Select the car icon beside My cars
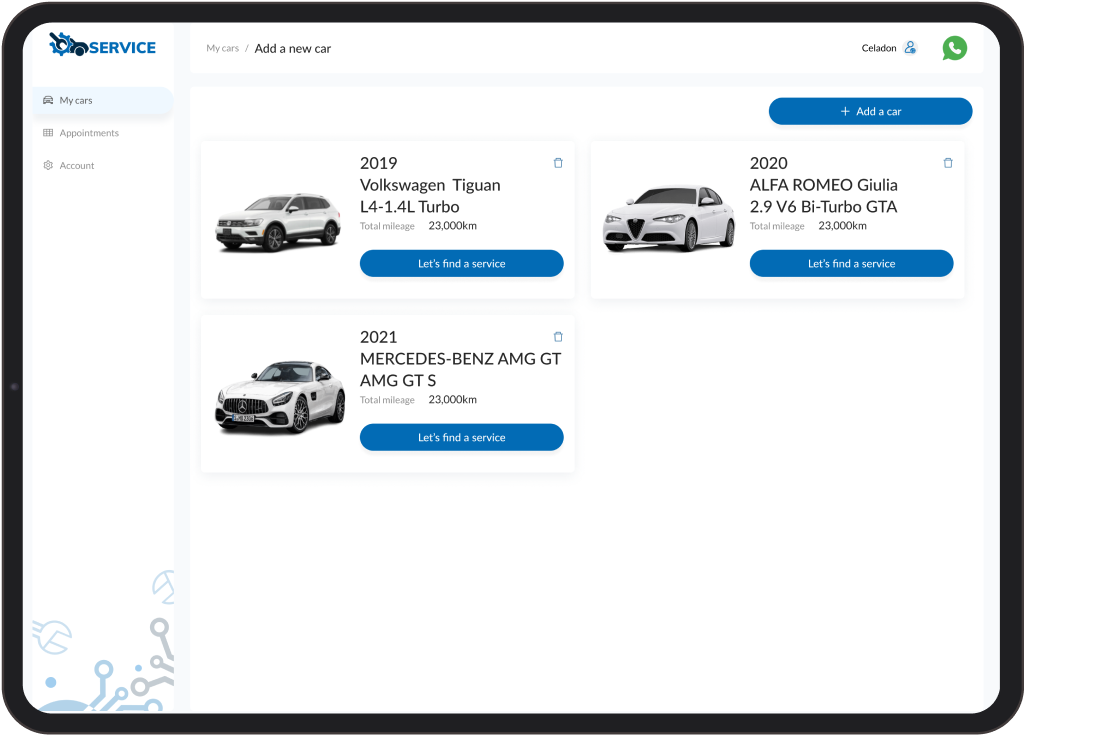 tap(48, 100)
